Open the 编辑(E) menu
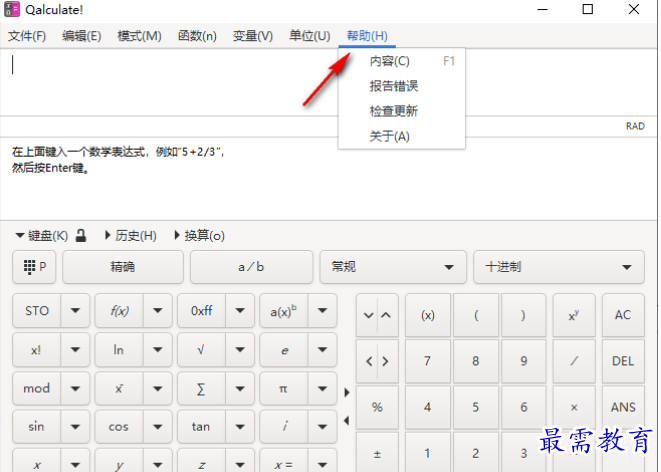Screen dimensions: 661x472 [81, 36]
